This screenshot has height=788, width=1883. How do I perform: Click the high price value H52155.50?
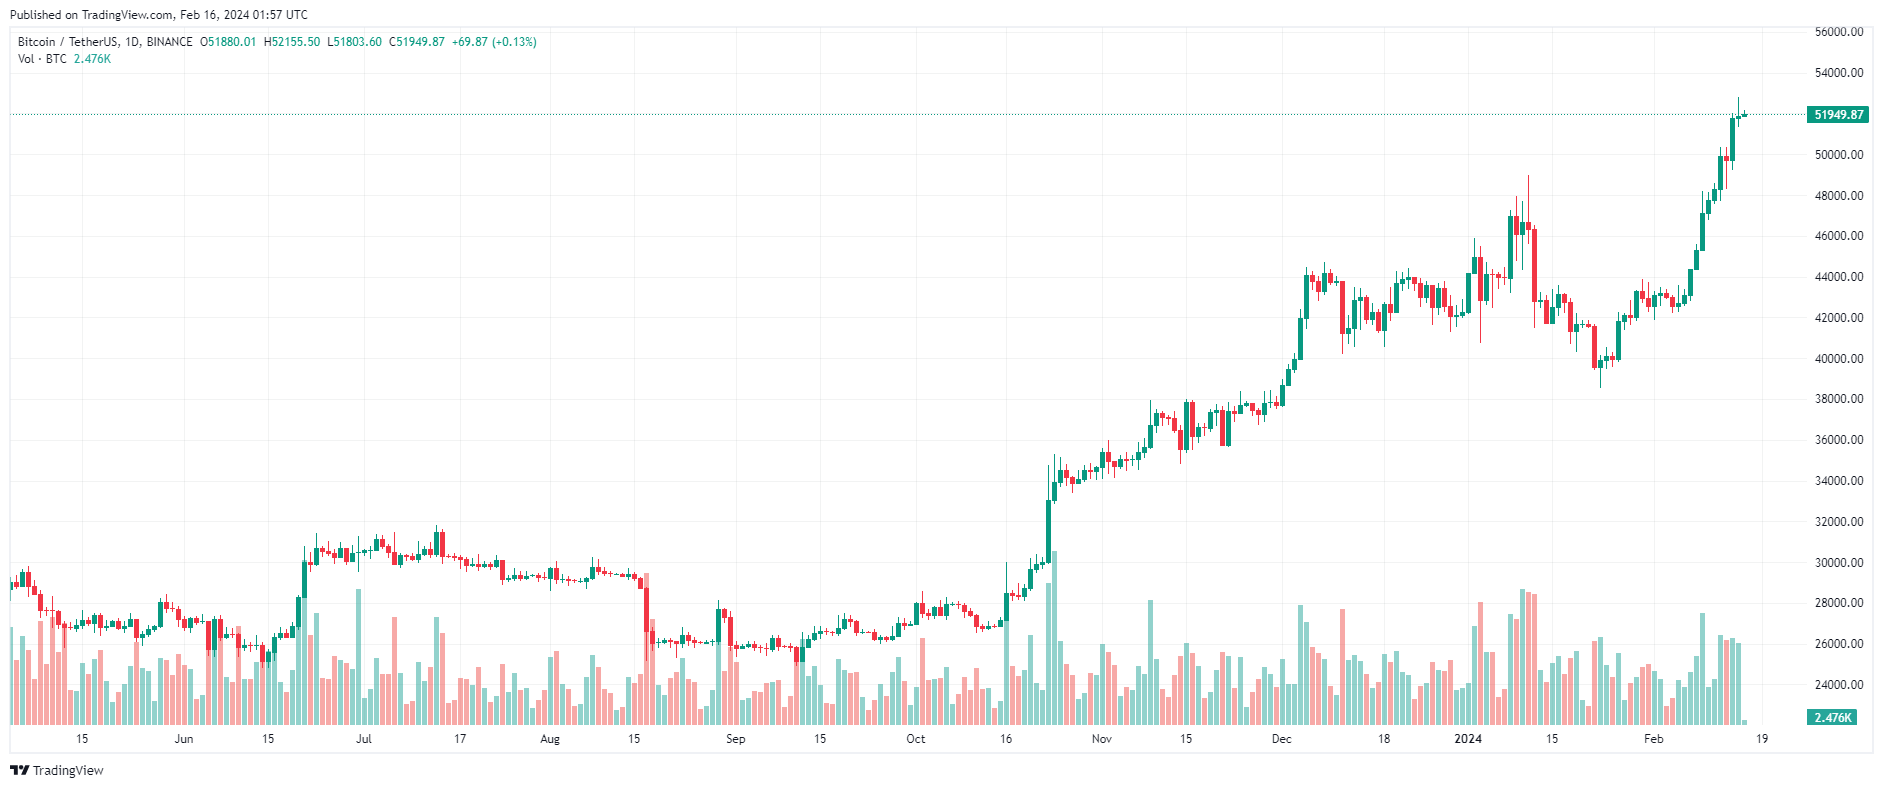[292, 42]
